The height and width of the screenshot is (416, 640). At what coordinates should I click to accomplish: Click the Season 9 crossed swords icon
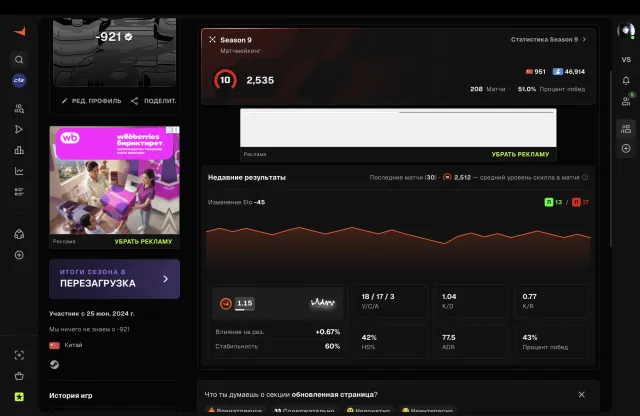point(212,40)
